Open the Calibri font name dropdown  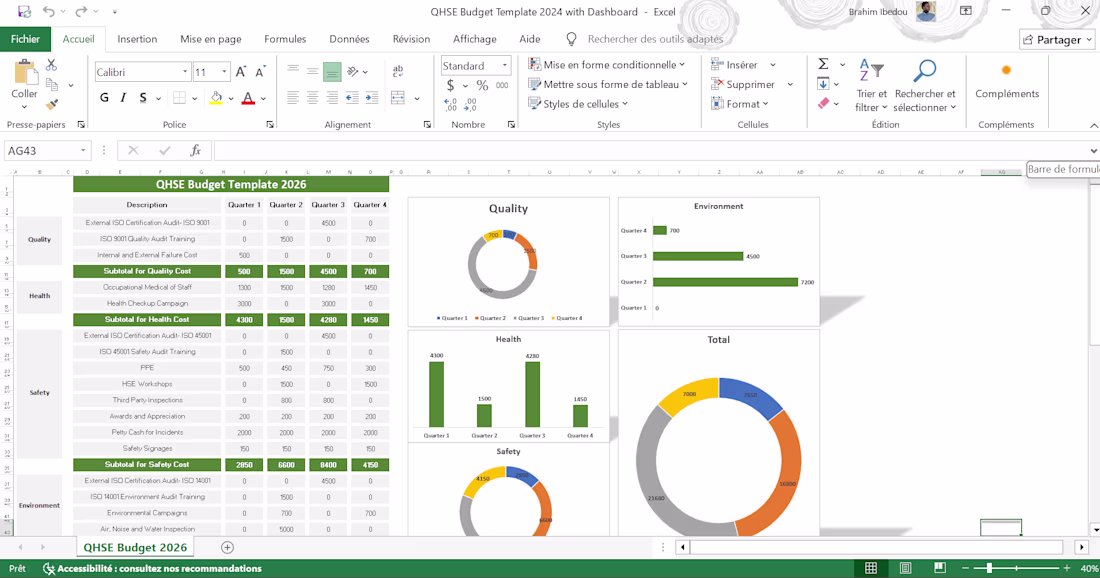click(x=185, y=72)
